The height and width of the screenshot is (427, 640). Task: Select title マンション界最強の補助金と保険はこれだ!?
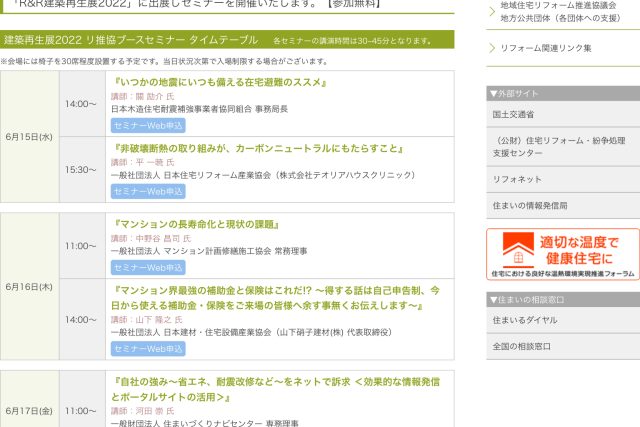[x=276, y=298]
